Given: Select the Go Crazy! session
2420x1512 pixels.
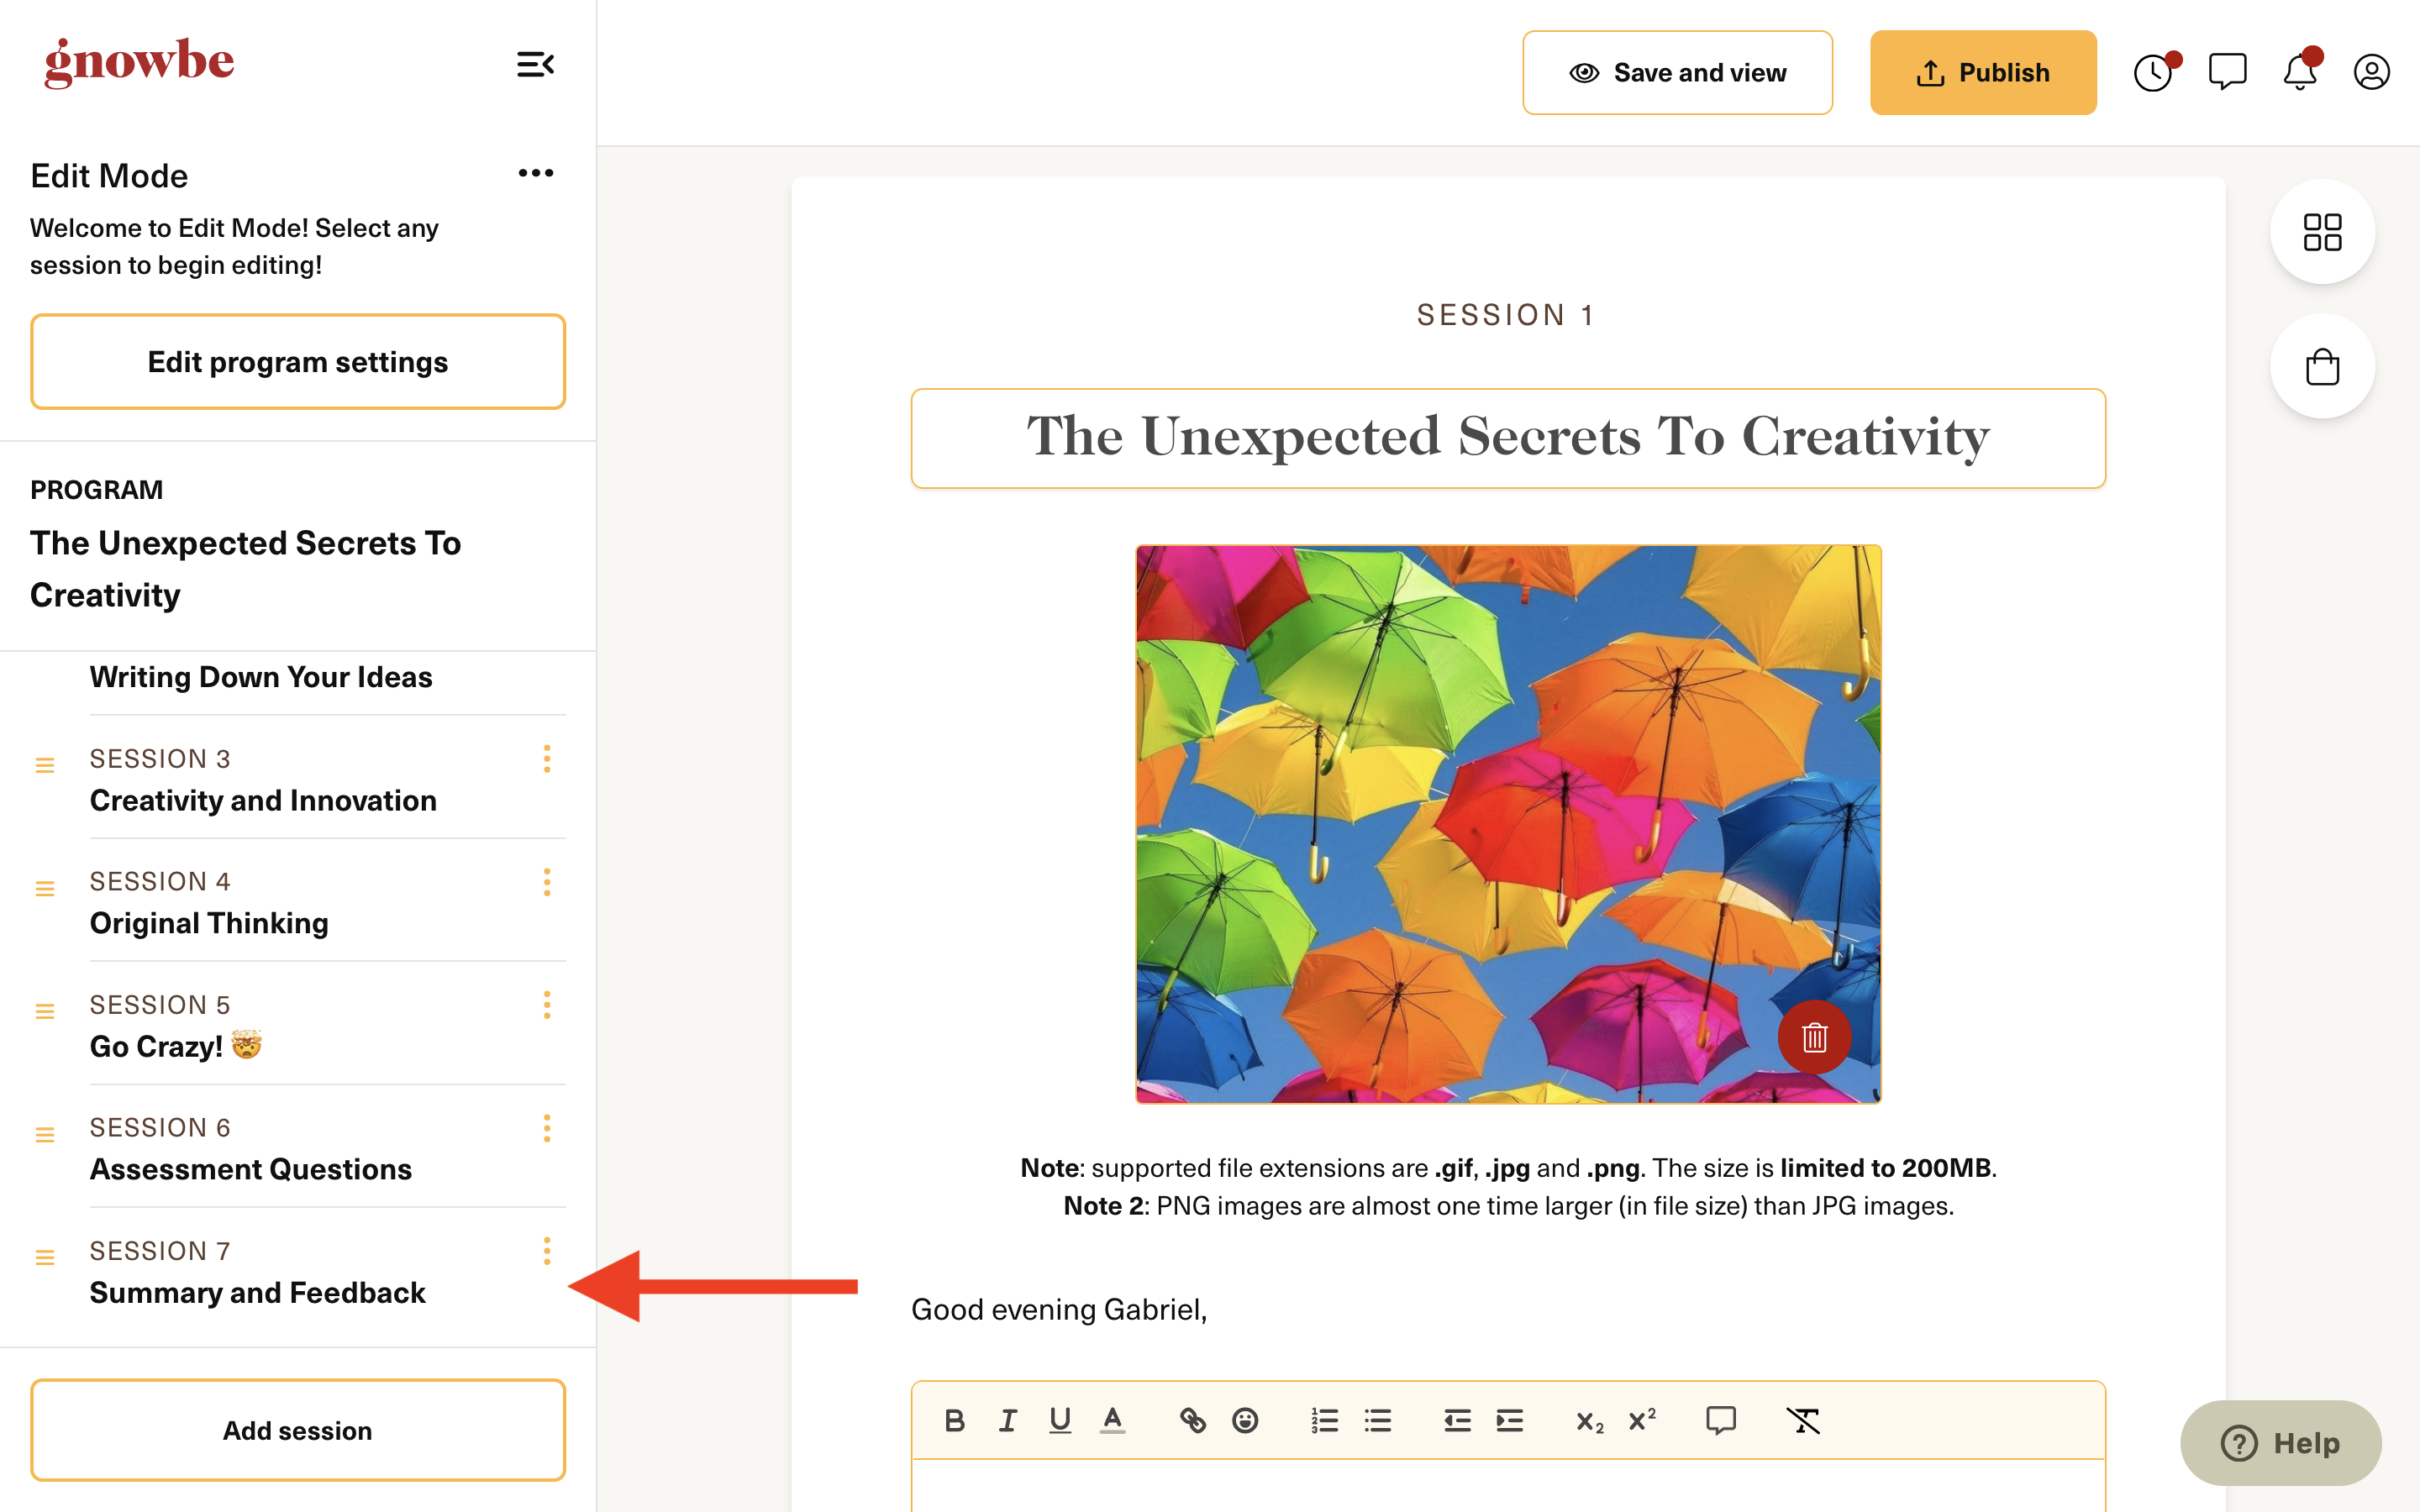Looking at the screenshot, I should [176, 1046].
